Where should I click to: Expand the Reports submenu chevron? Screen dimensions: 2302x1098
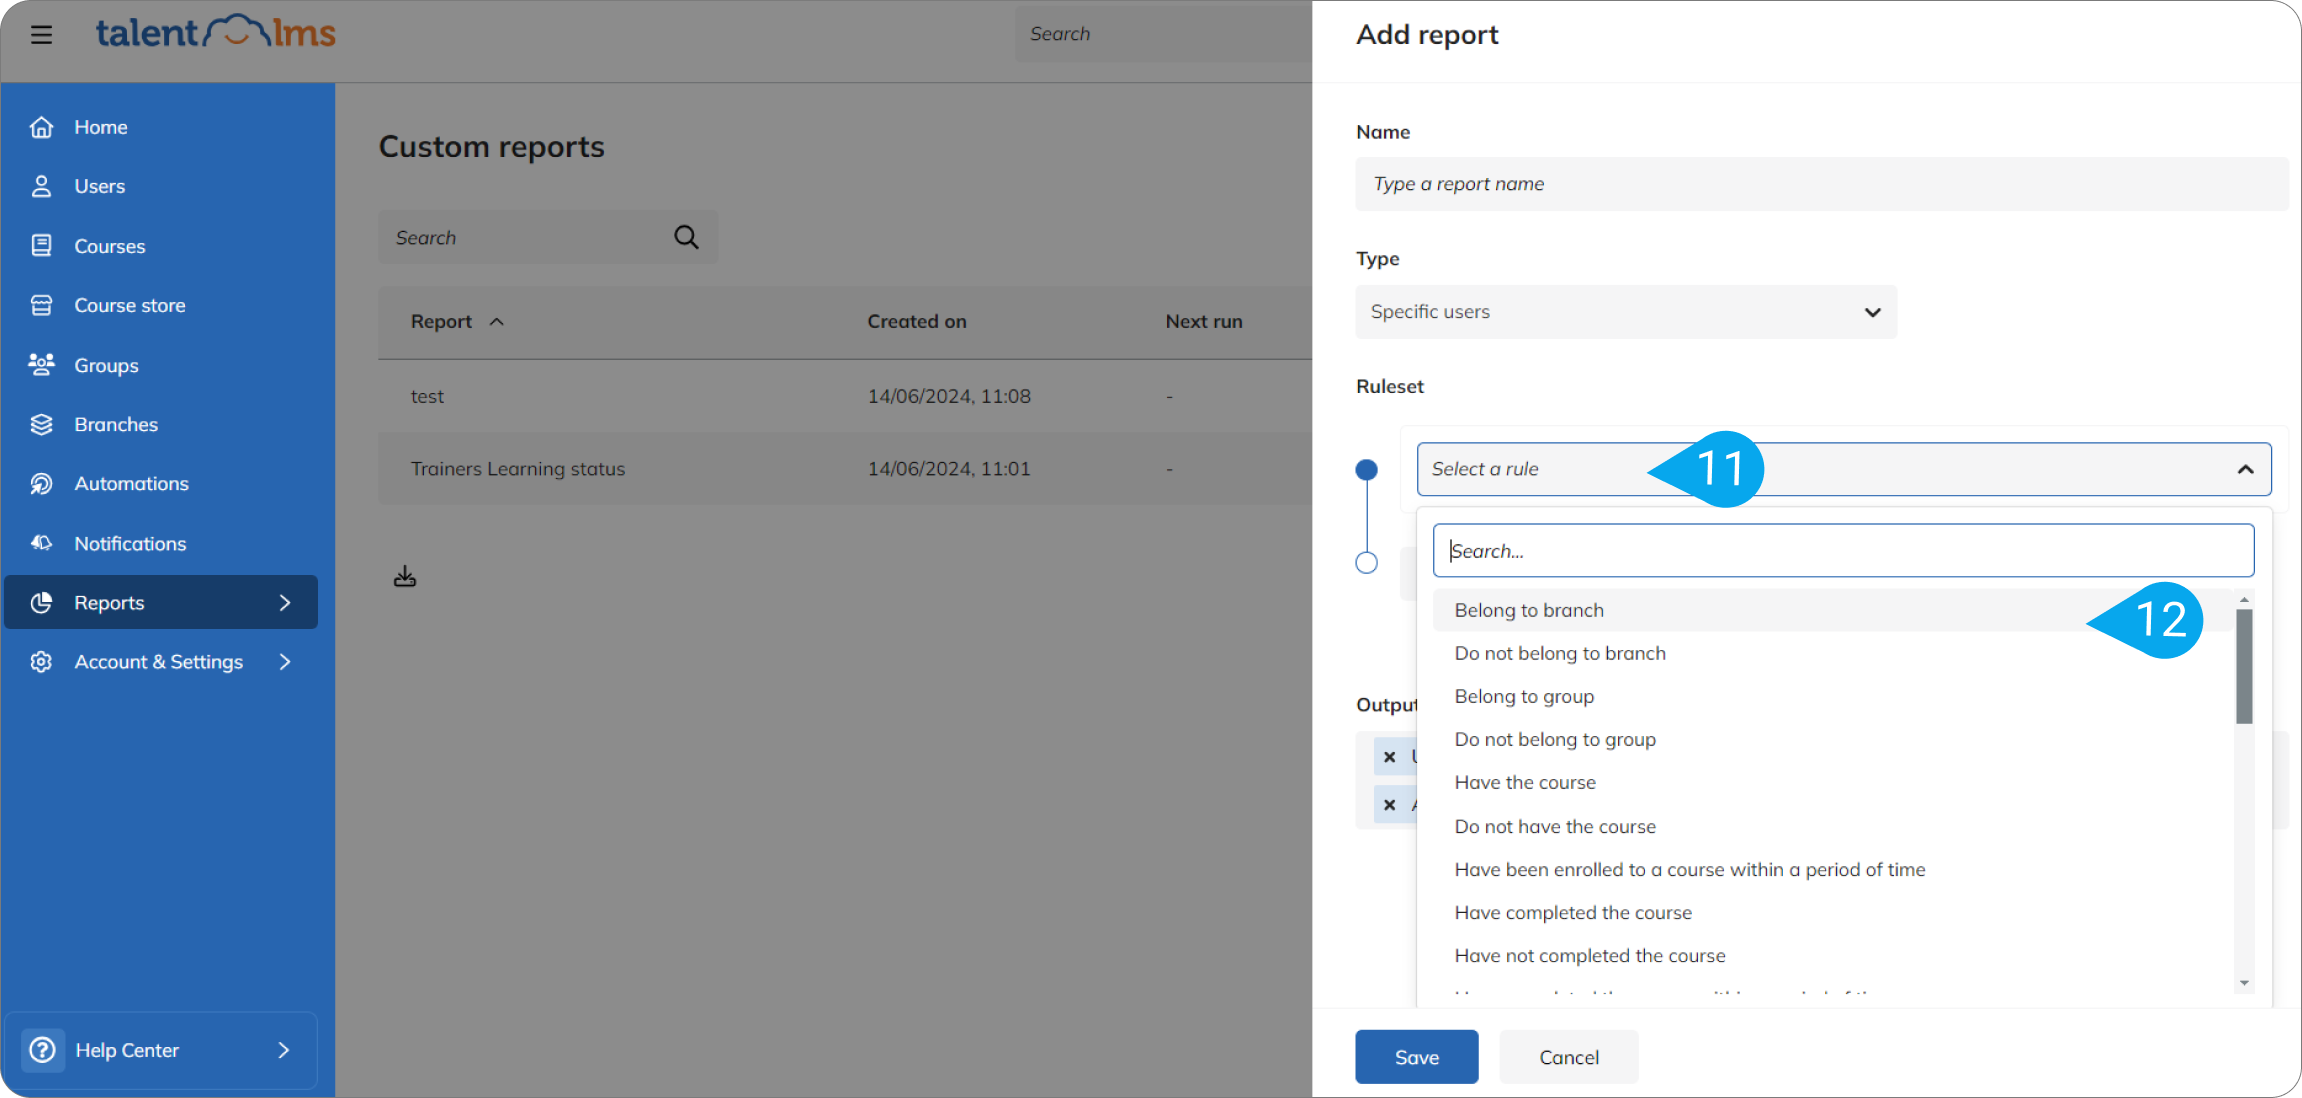pos(285,602)
